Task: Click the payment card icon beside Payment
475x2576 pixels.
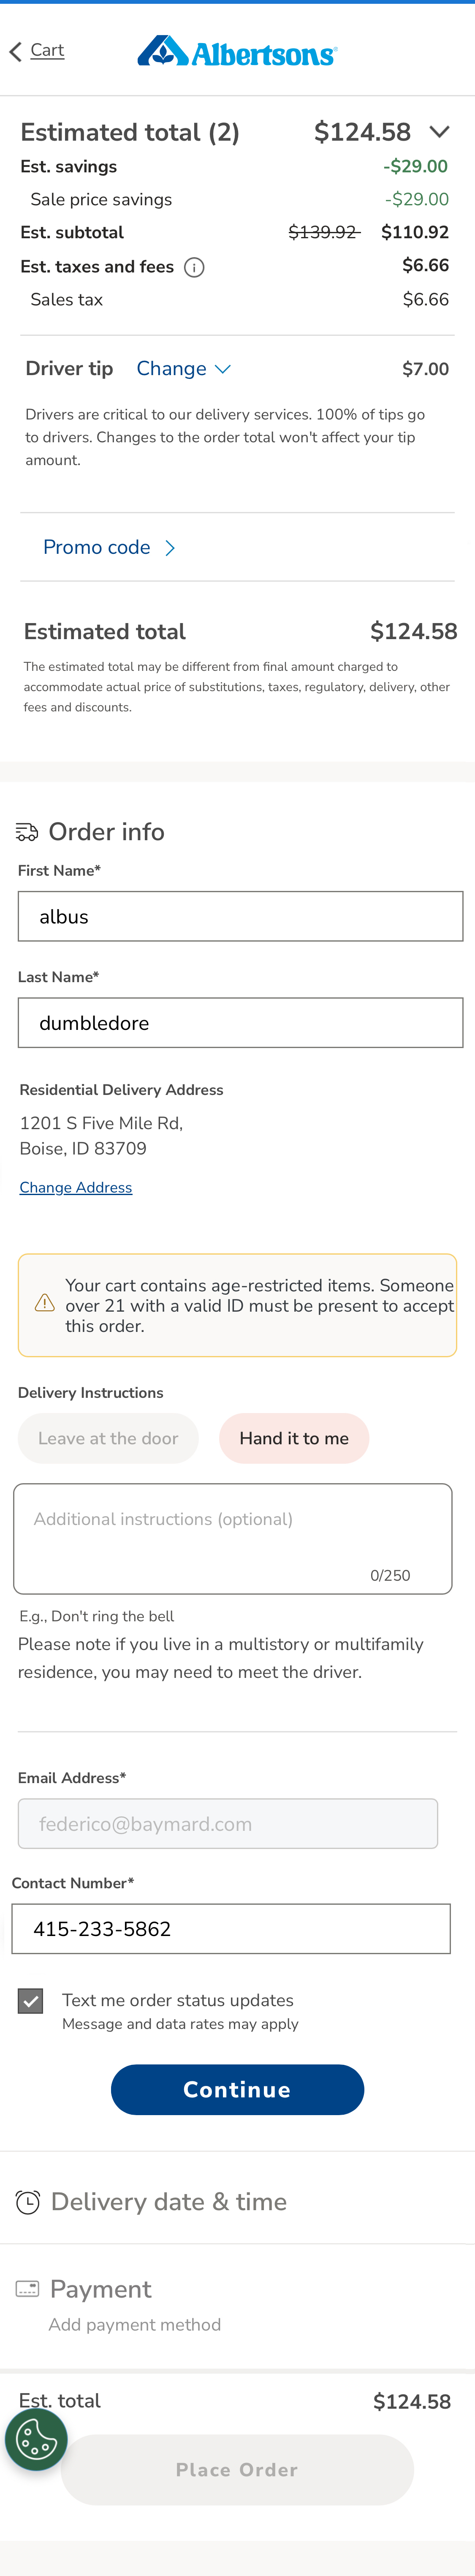Action: pyautogui.click(x=27, y=2289)
